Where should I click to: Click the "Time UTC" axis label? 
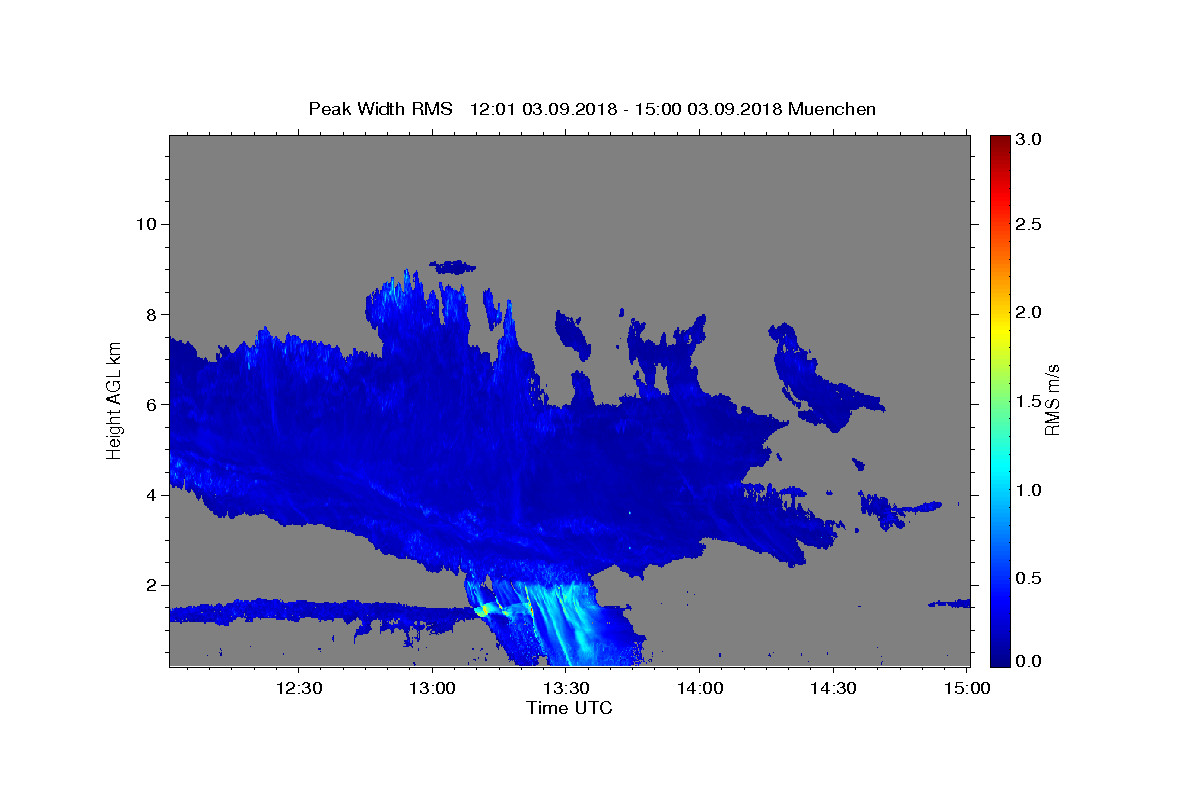[x=569, y=708]
